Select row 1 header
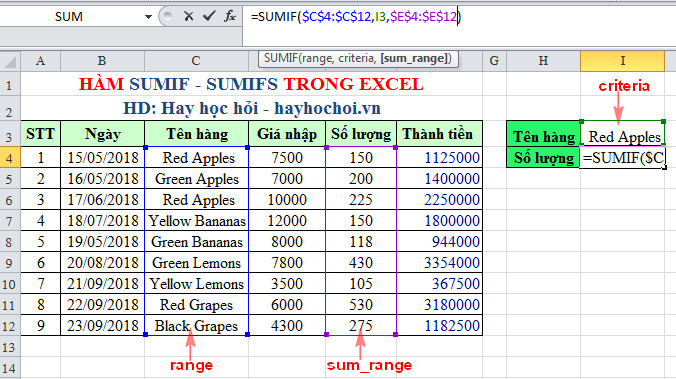The image size is (676, 379). click(10, 85)
